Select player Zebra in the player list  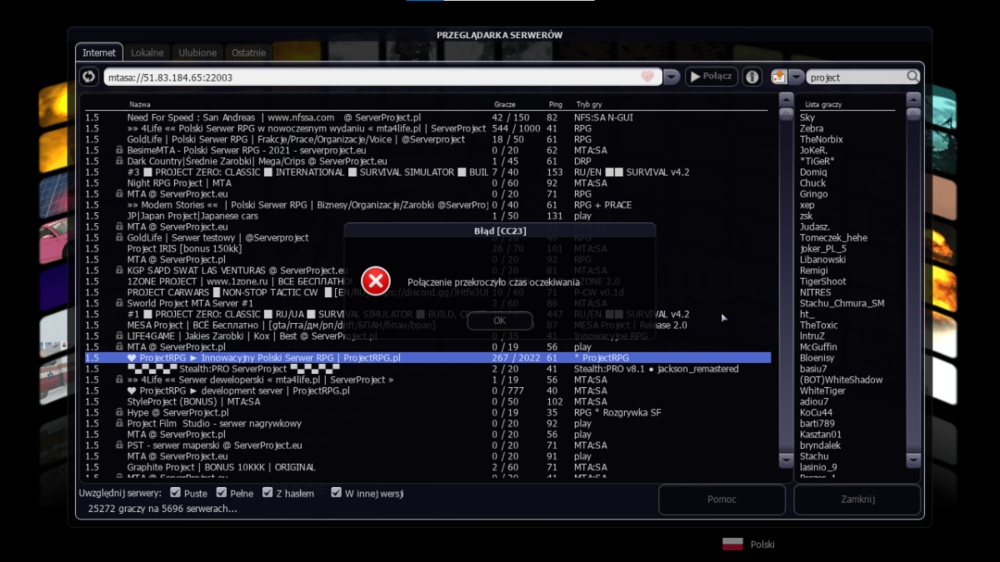pyautogui.click(x=811, y=128)
